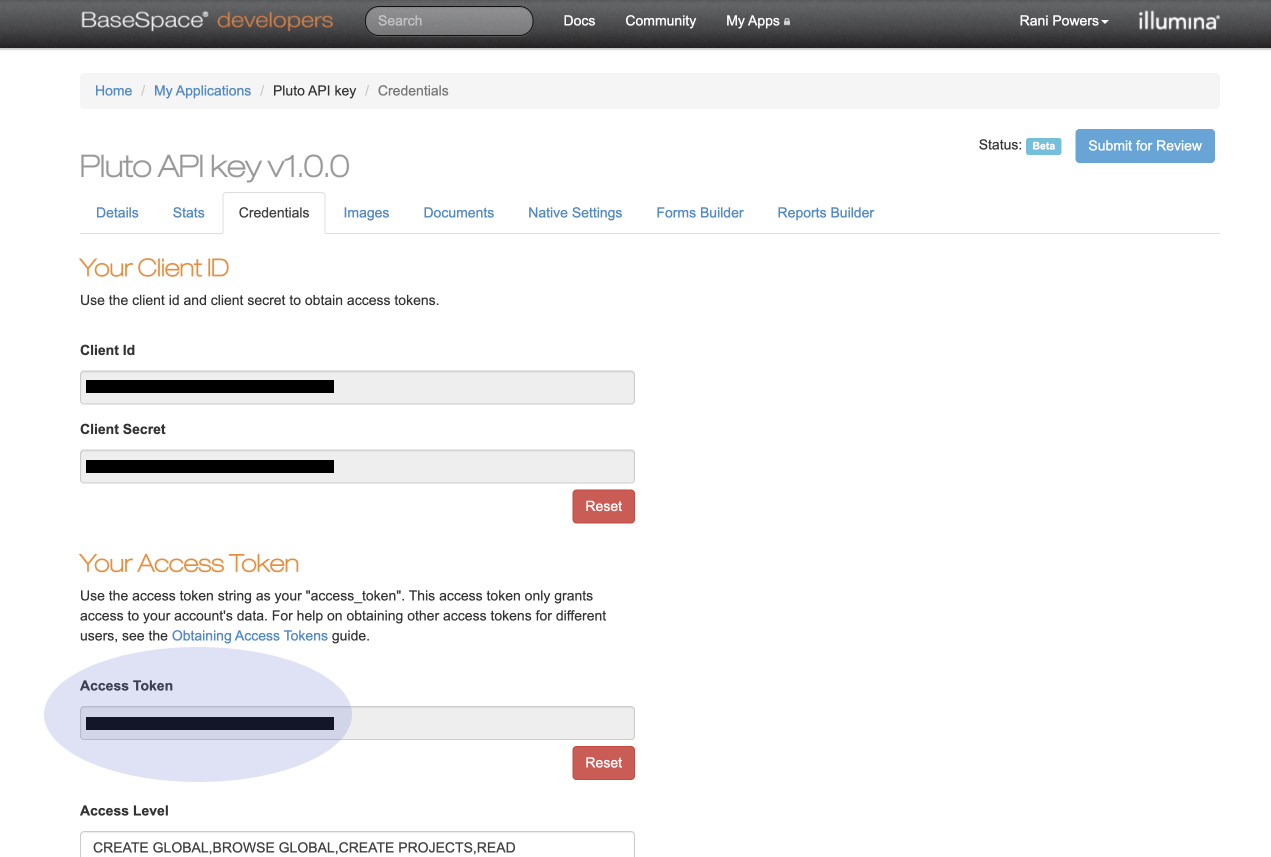Open the Reports Builder tab
This screenshot has width=1271, height=857.
826,213
